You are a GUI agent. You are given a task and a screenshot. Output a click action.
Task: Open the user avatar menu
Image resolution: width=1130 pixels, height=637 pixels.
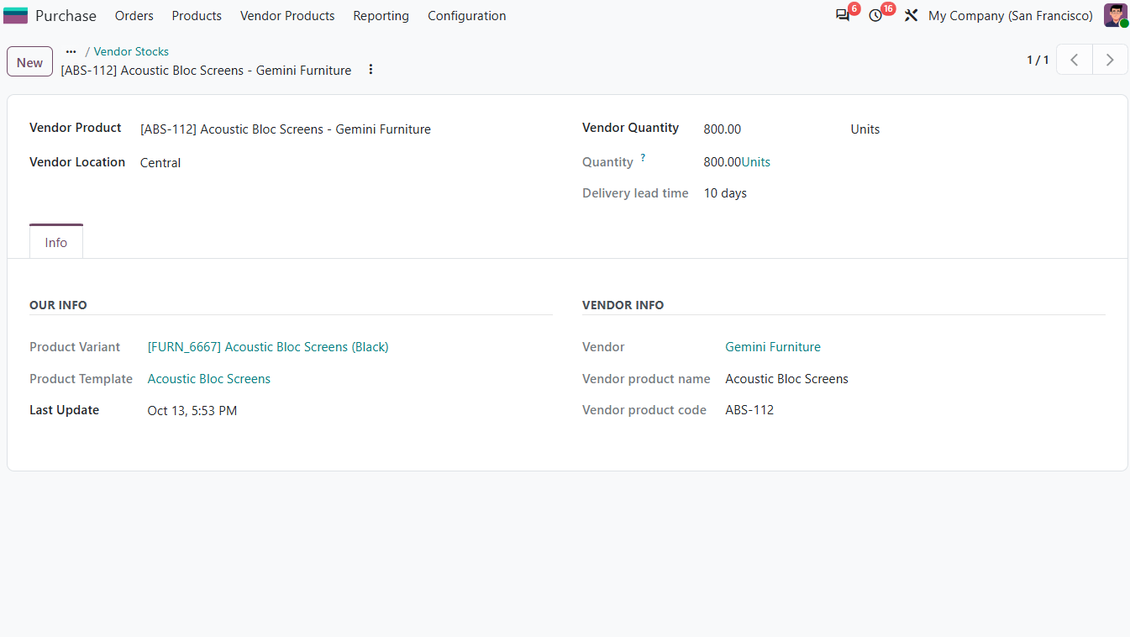[x=1116, y=15]
